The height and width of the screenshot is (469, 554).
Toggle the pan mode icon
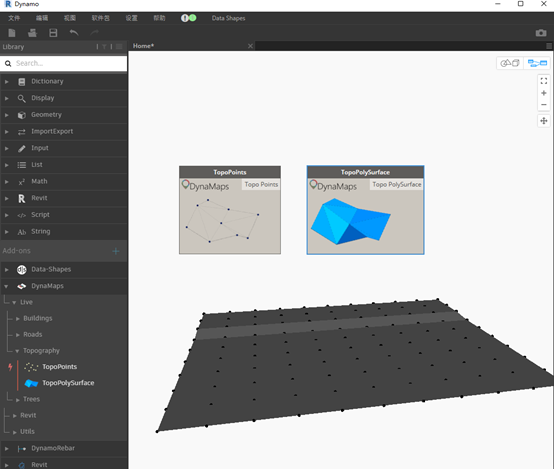point(543,121)
